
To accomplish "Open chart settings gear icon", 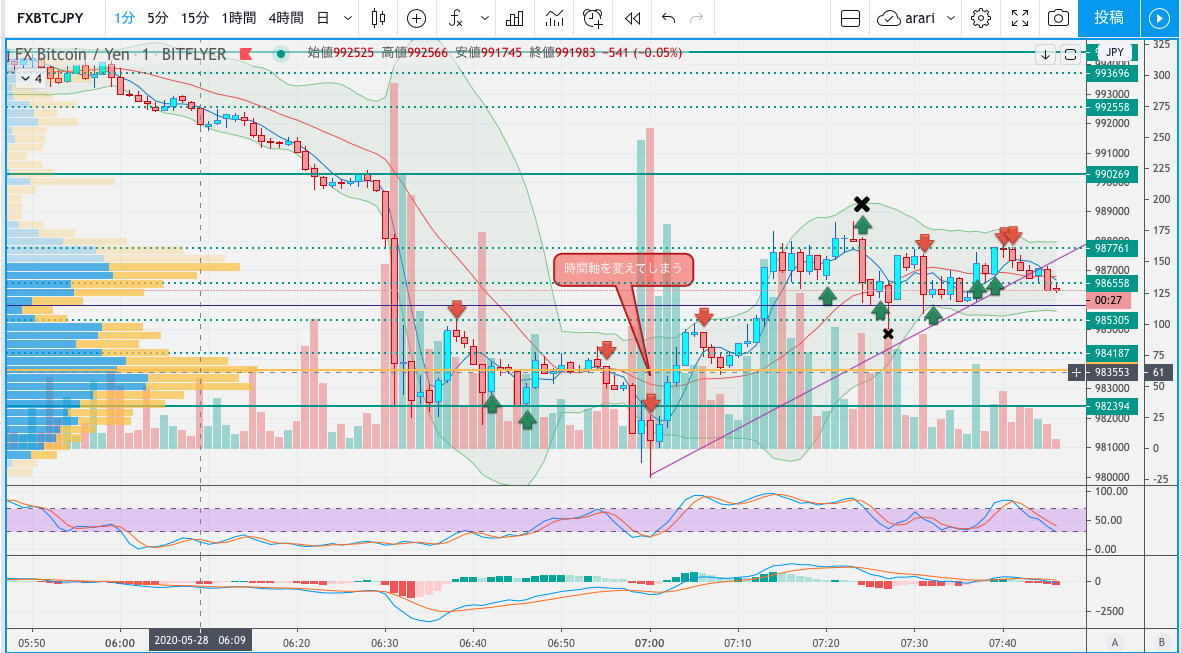I will click(x=981, y=18).
